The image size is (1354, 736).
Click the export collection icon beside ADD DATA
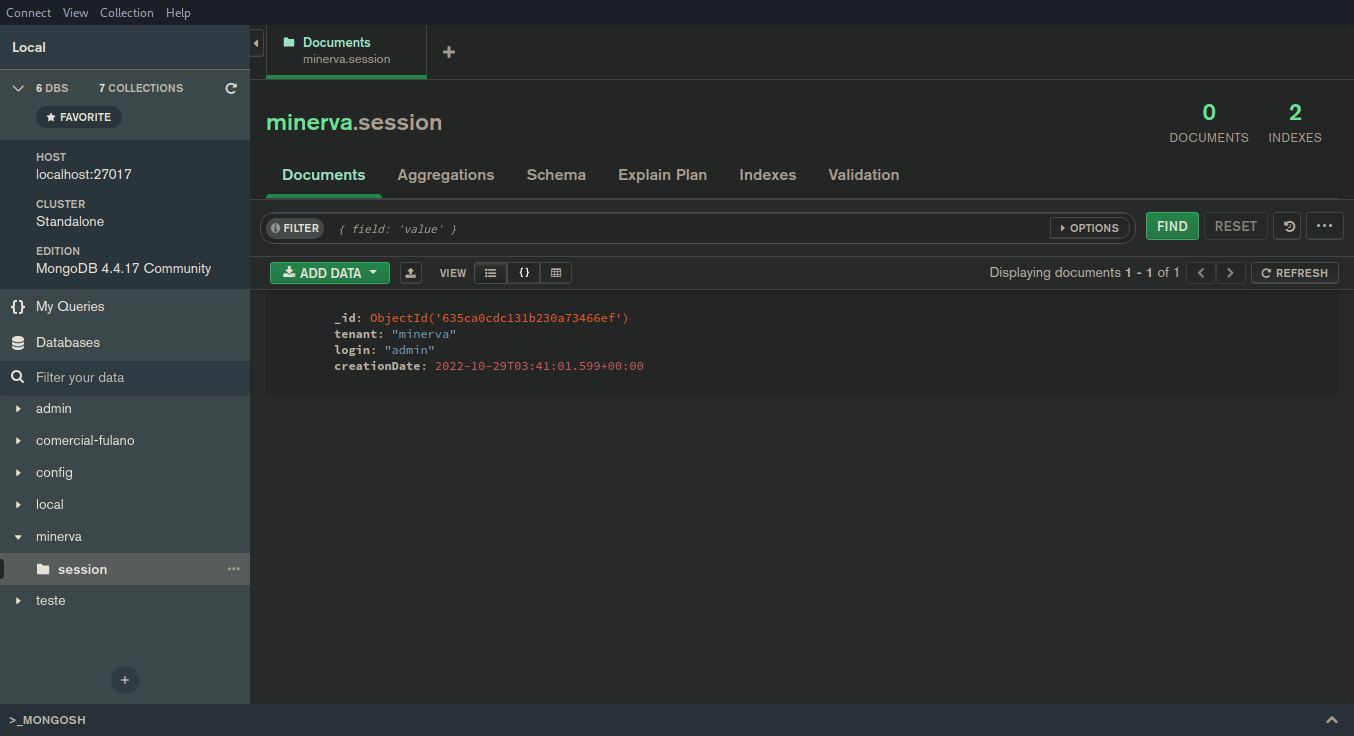(410, 272)
